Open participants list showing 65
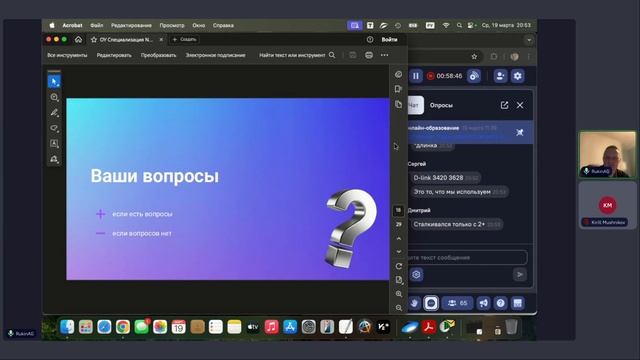This screenshot has height=360, width=640. pyautogui.click(x=458, y=303)
